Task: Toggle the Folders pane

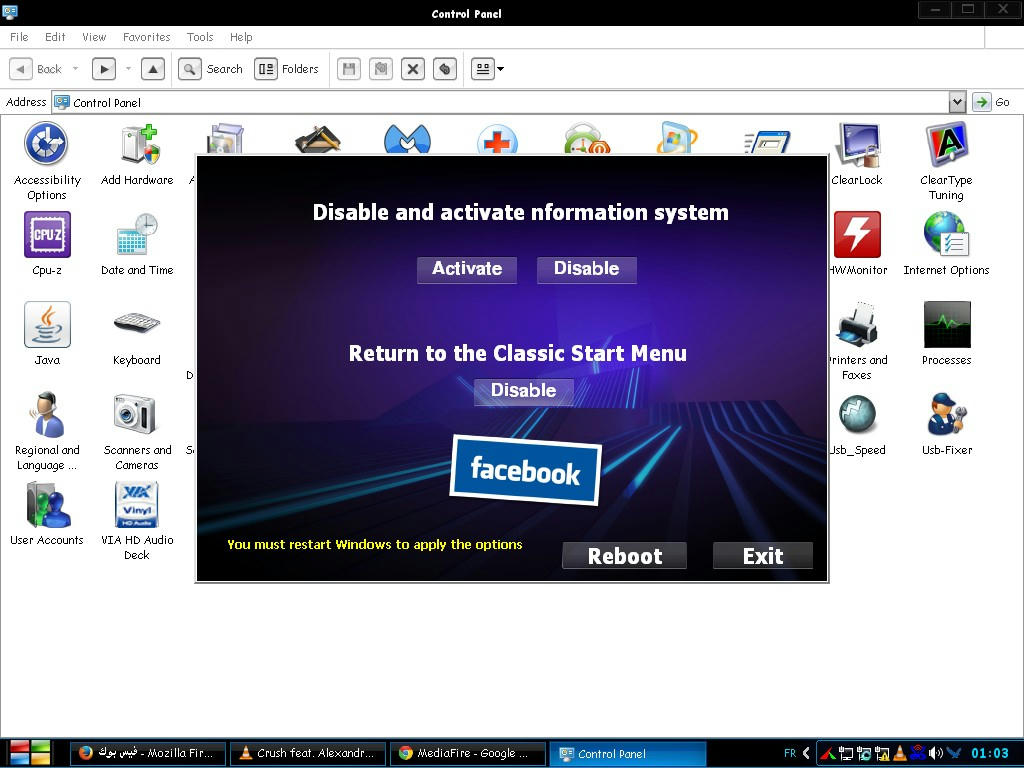Action: click(287, 69)
